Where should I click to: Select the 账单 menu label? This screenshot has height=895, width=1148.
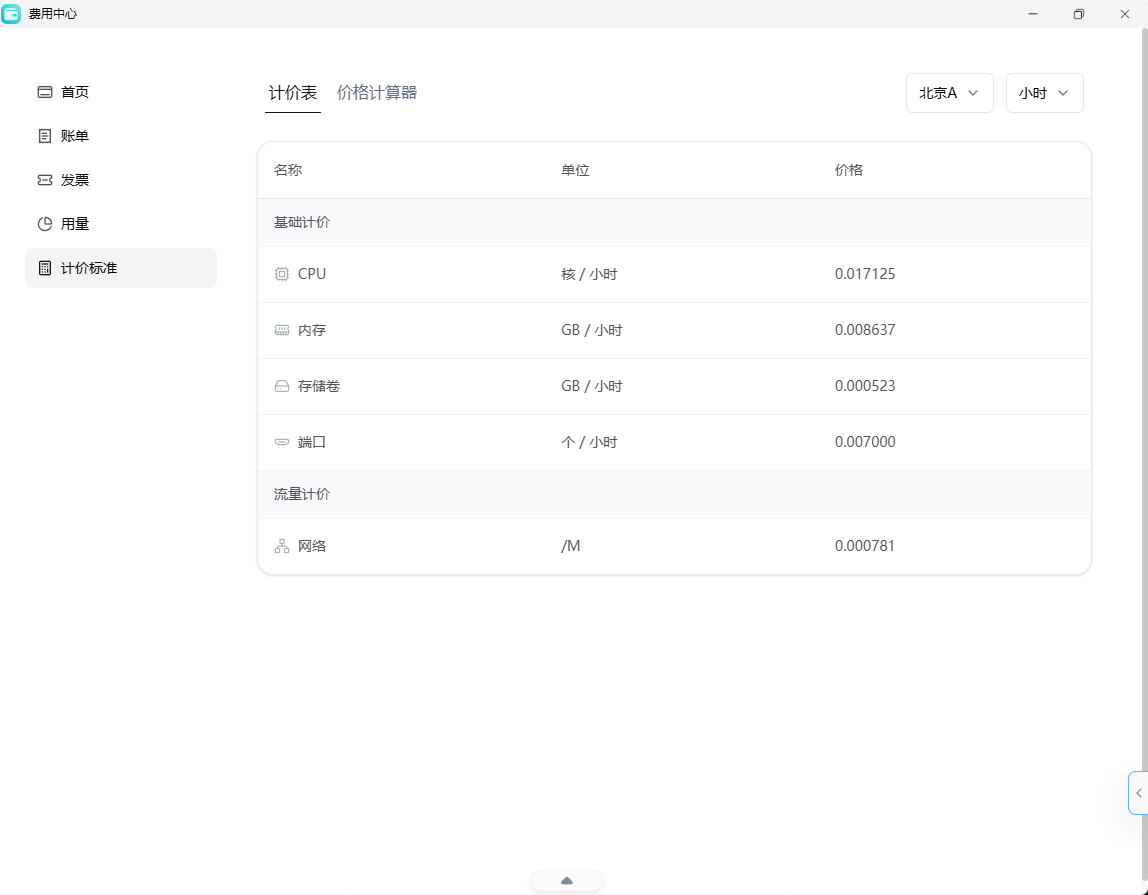tap(75, 136)
